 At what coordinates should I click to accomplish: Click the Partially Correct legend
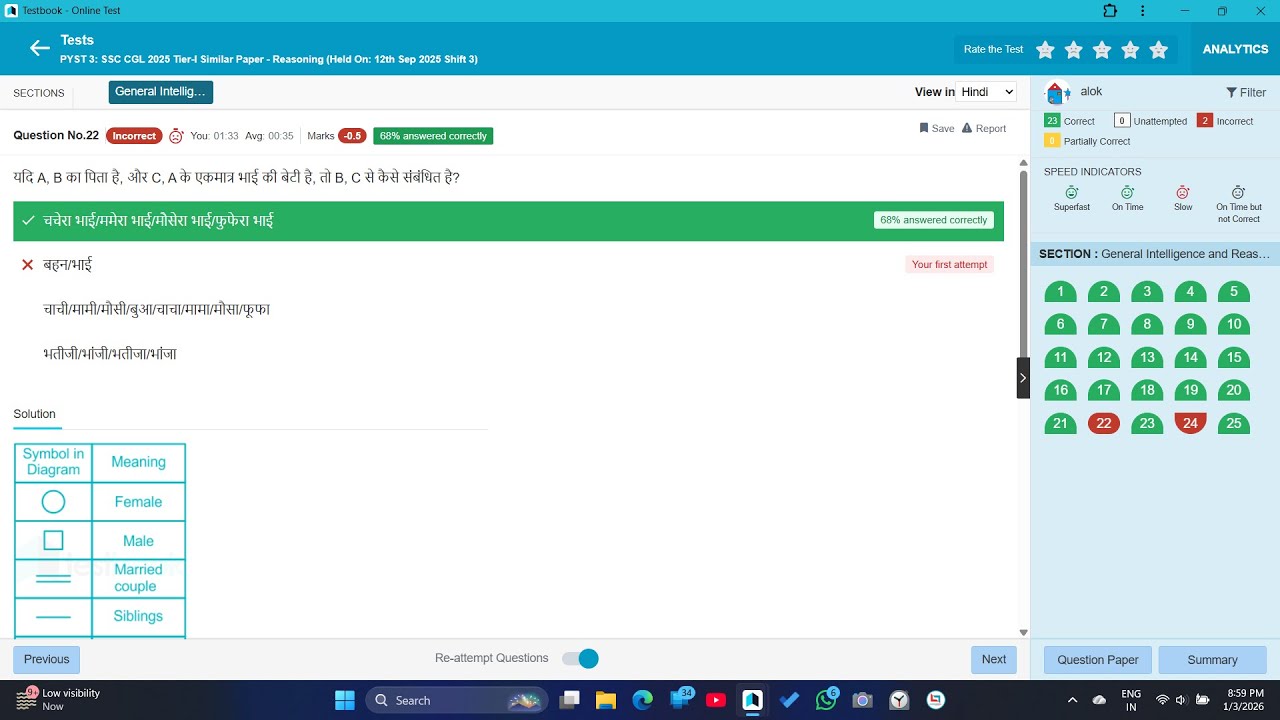(1087, 141)
